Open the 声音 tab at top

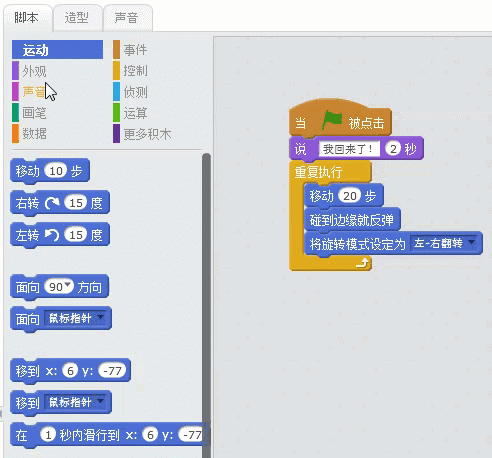(x=127, y=18)
